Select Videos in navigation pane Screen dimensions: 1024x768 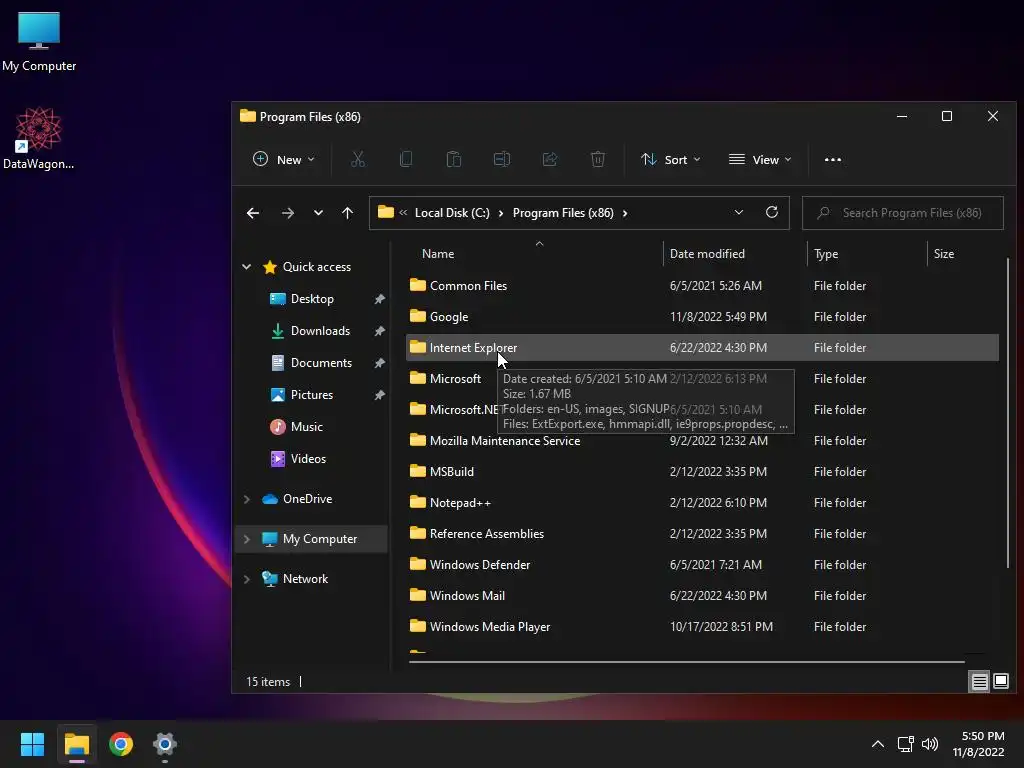[x=308, y=459]
